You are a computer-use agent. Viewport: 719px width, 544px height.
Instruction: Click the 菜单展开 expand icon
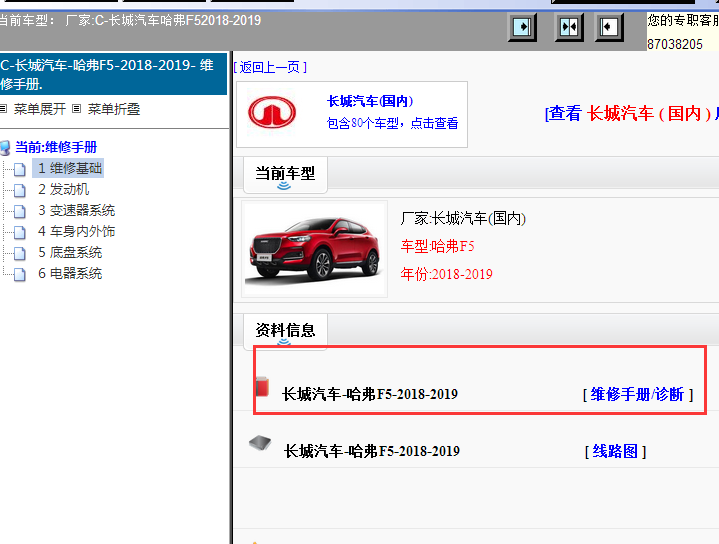pyautogui.click(x=3, y=109)
